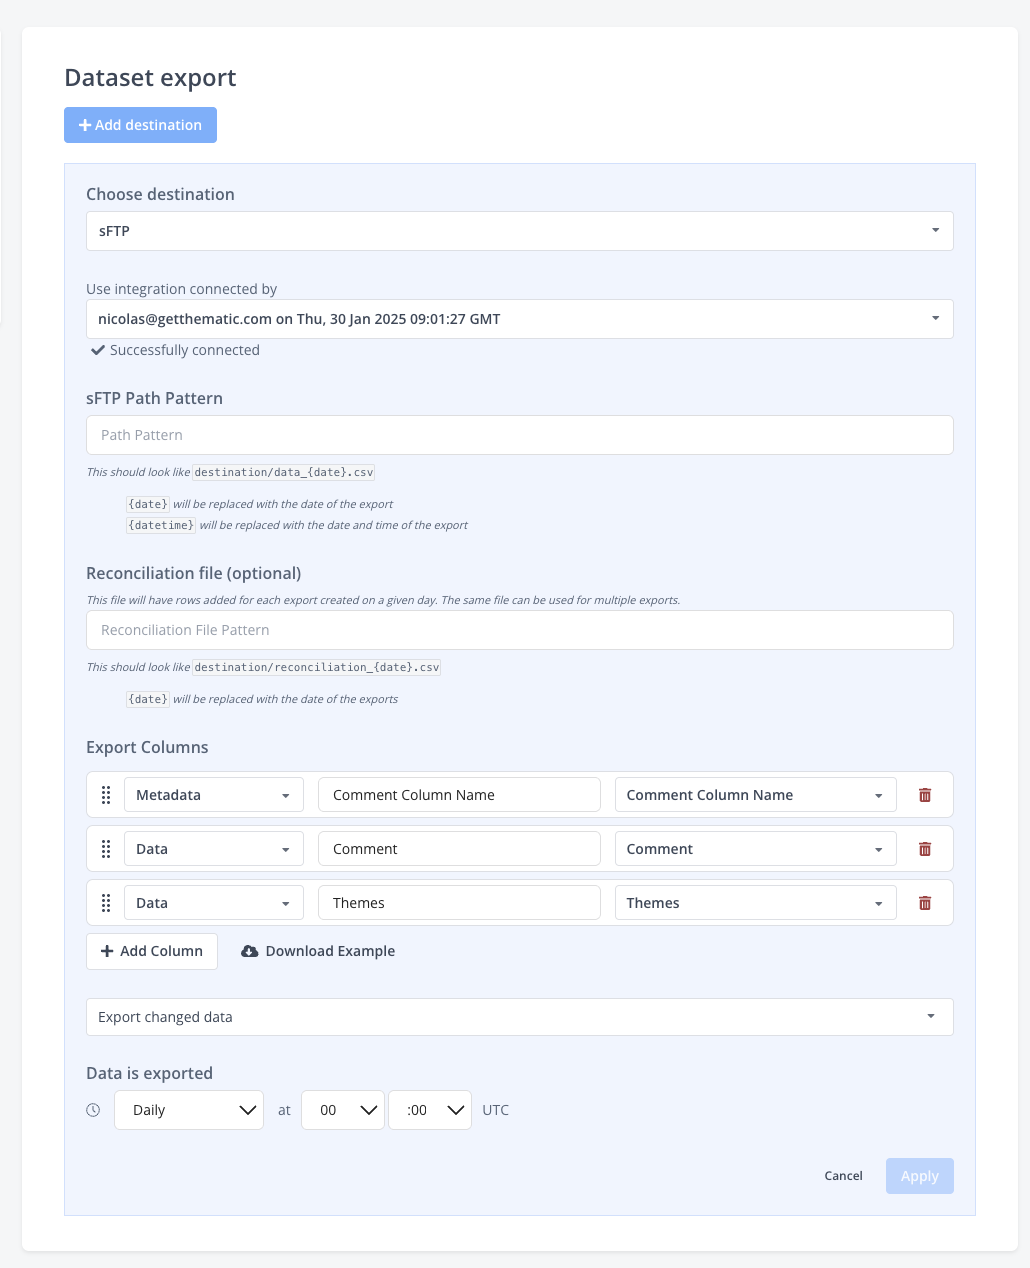Click the drag handle of Themes row
The image size is (1030, 1268).
click(x=106, y=903)
